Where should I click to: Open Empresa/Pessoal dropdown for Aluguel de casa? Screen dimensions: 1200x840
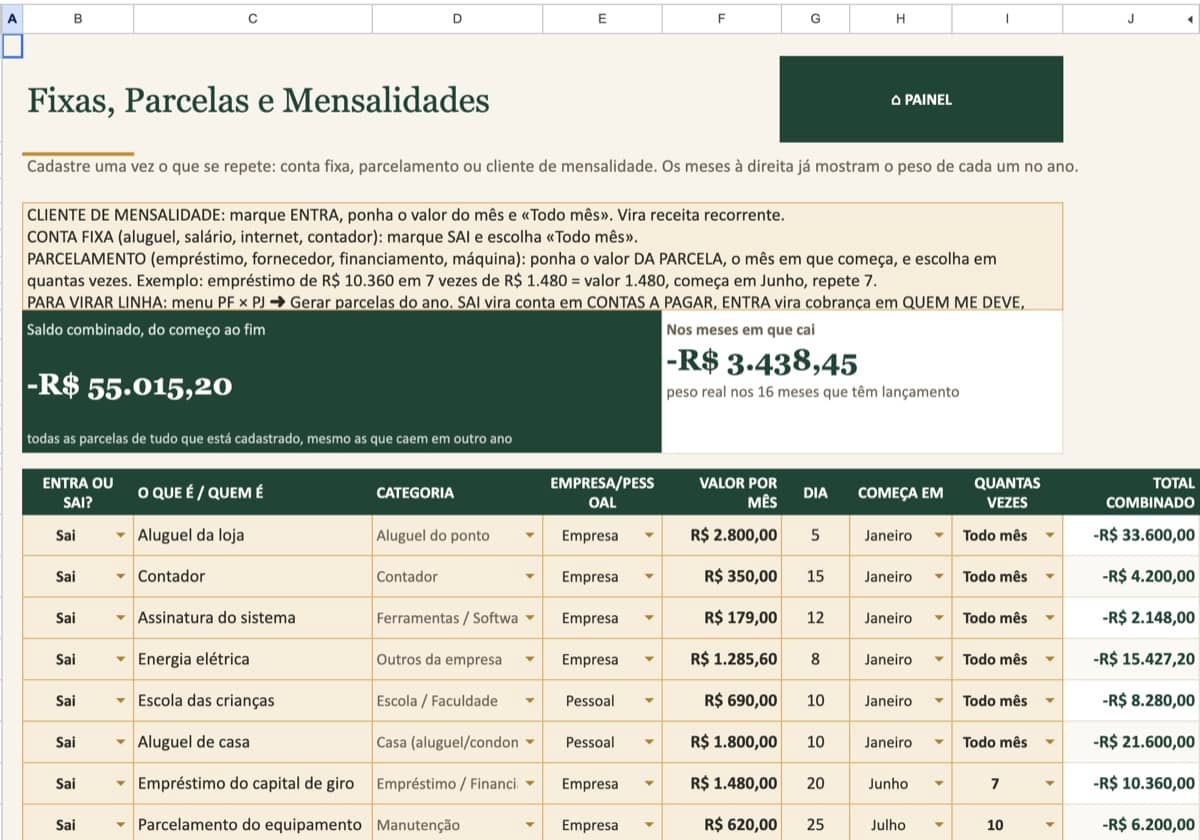pos(649,743)
